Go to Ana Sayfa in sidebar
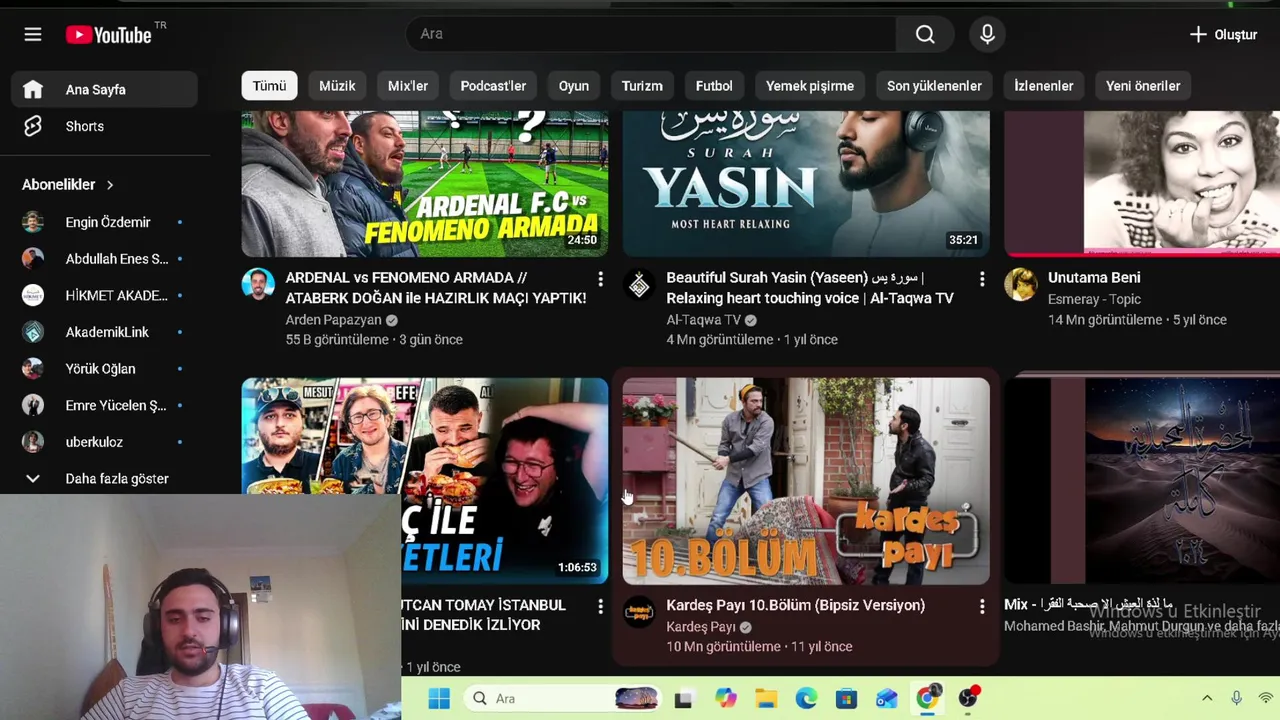 point(105,89)
